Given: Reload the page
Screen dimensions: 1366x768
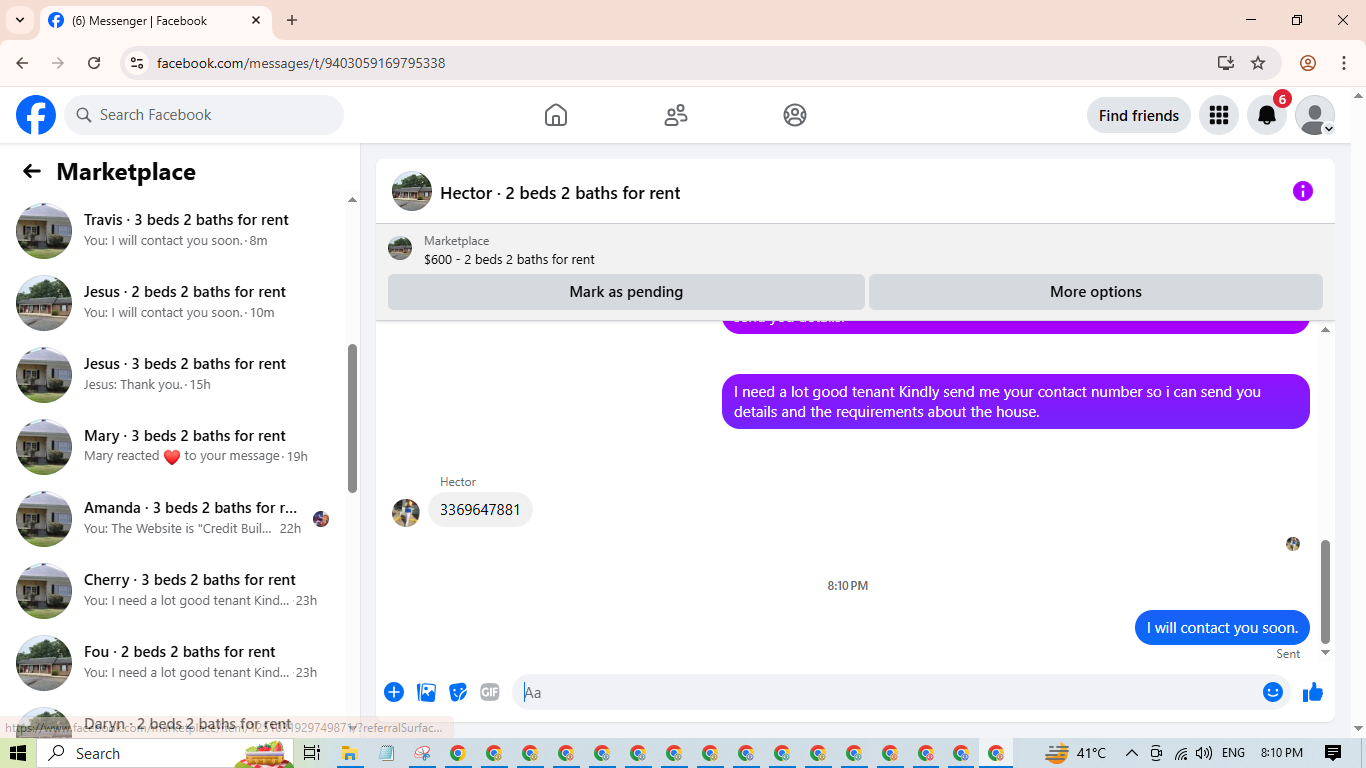Looking at the screenshot, I should 94,63.
